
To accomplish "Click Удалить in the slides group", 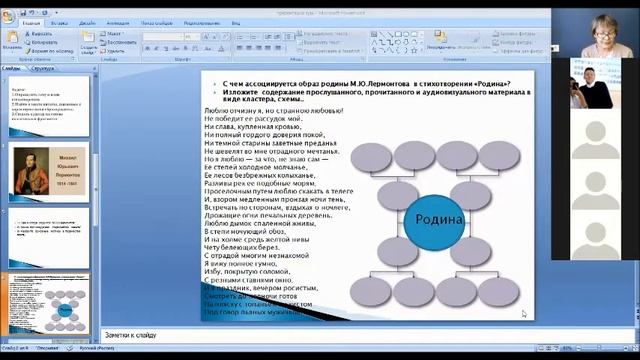I will (x=113, y=51).
